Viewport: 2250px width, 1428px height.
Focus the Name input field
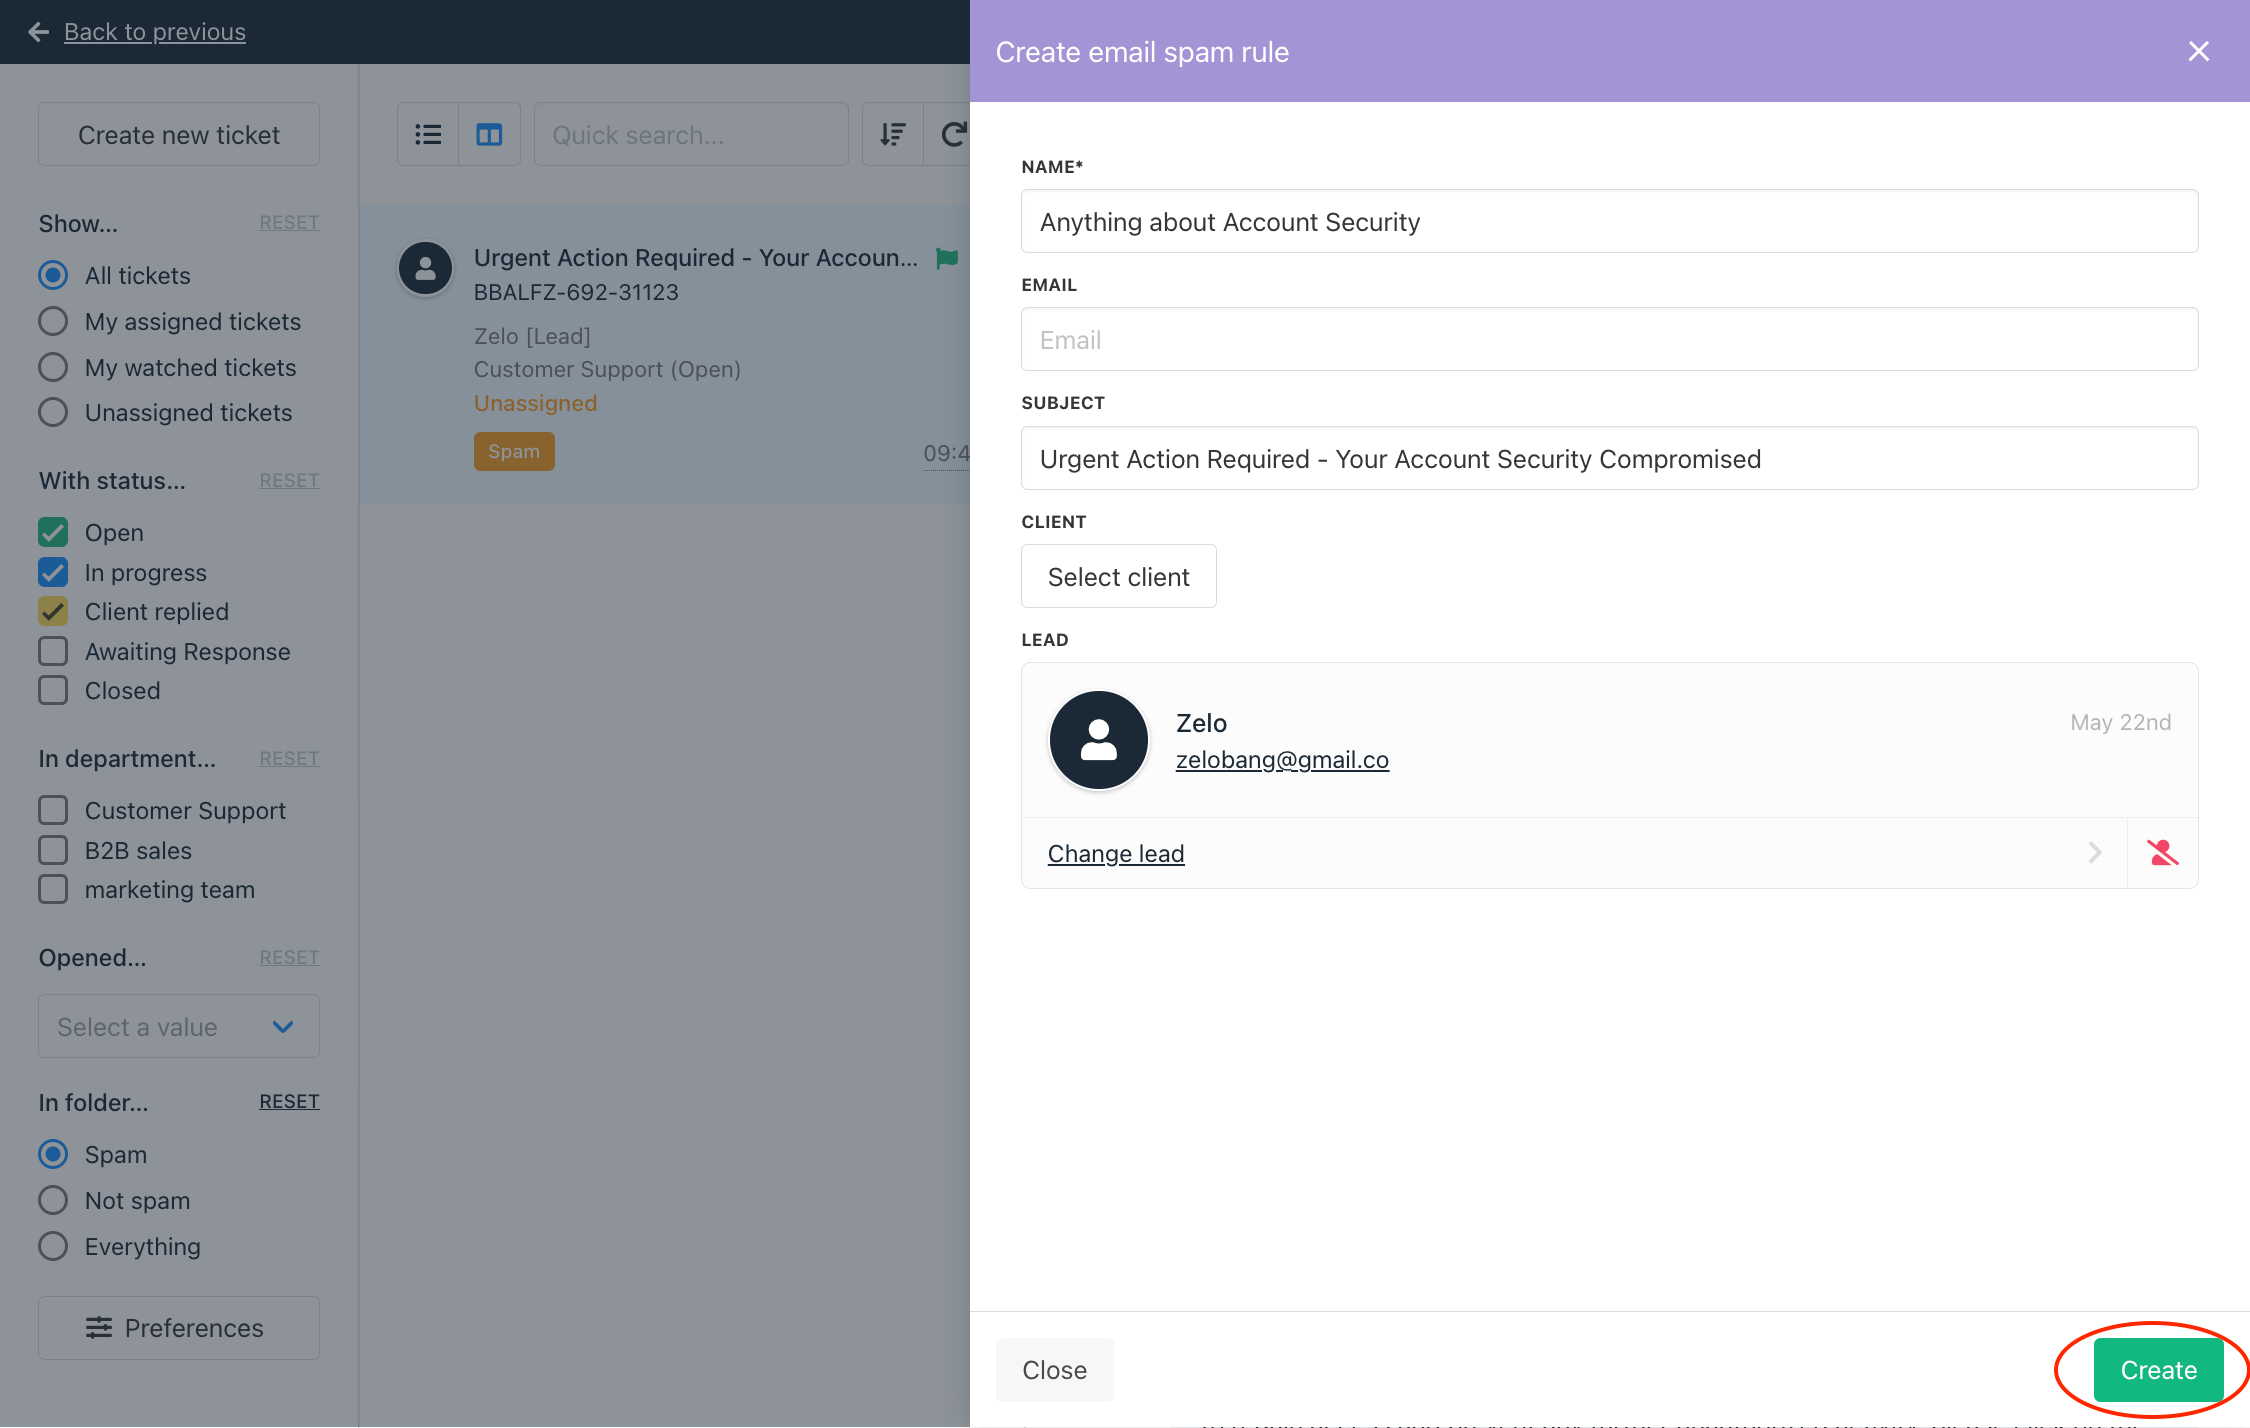[x=1609, y=221]
